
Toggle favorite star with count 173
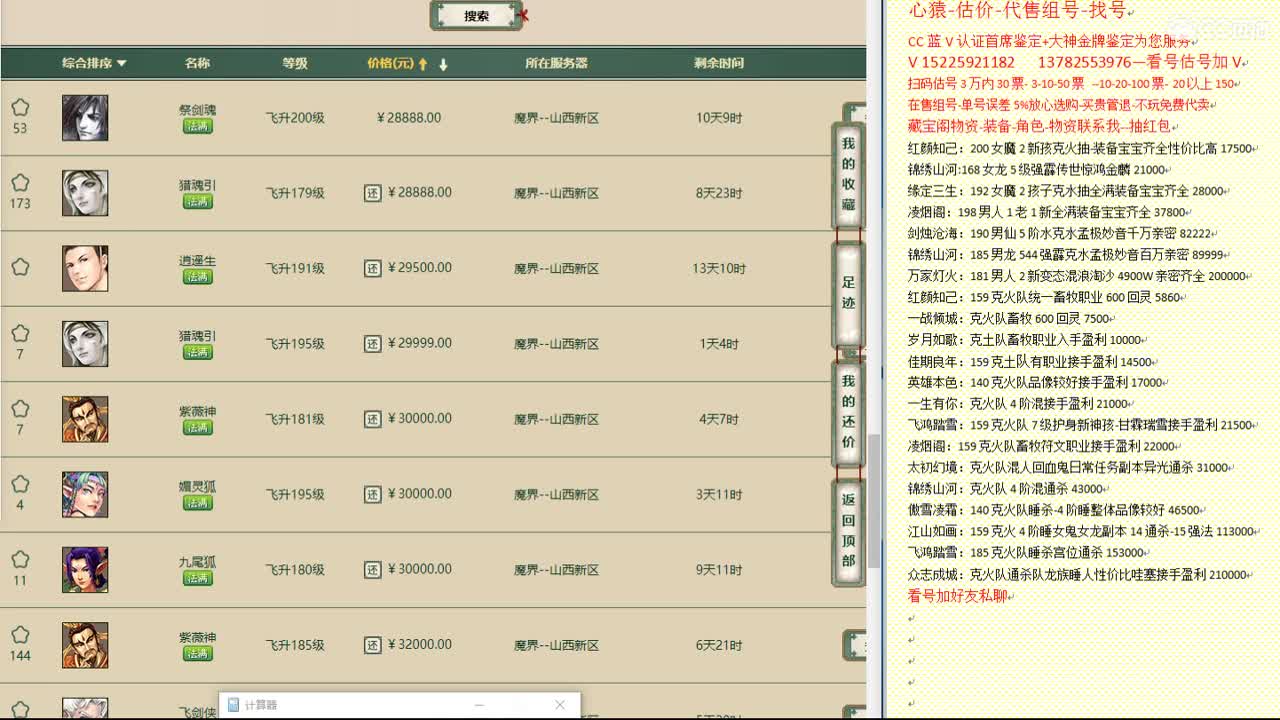click(x=20, y=183)
